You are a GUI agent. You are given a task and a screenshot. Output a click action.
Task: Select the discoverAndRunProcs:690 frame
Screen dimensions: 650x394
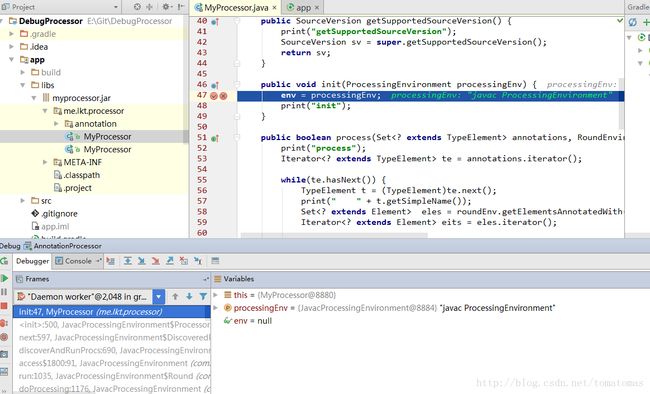click(x=112, y=350)
